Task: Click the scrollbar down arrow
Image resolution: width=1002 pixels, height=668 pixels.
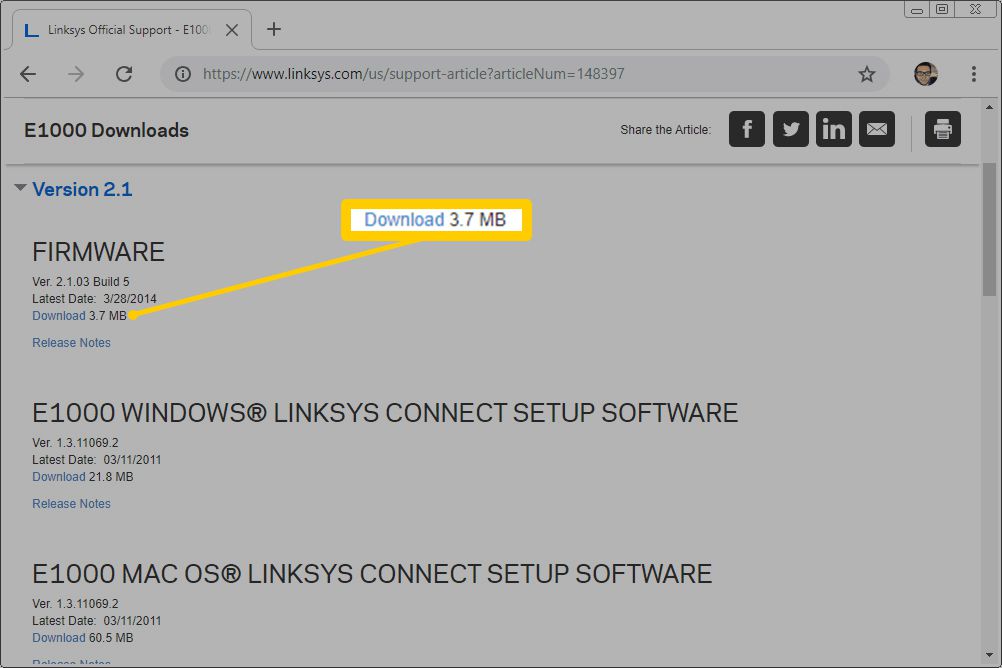Action: tap(989, 655)
